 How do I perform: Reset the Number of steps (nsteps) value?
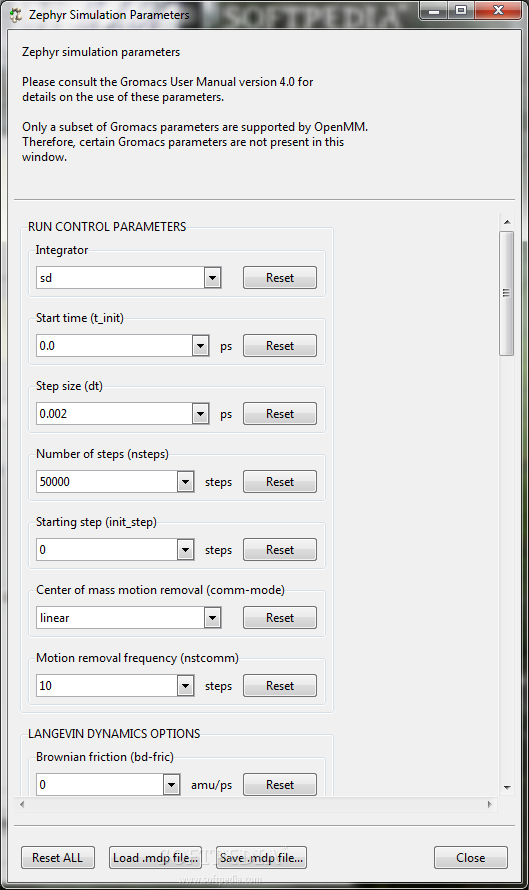pos(280,482)
